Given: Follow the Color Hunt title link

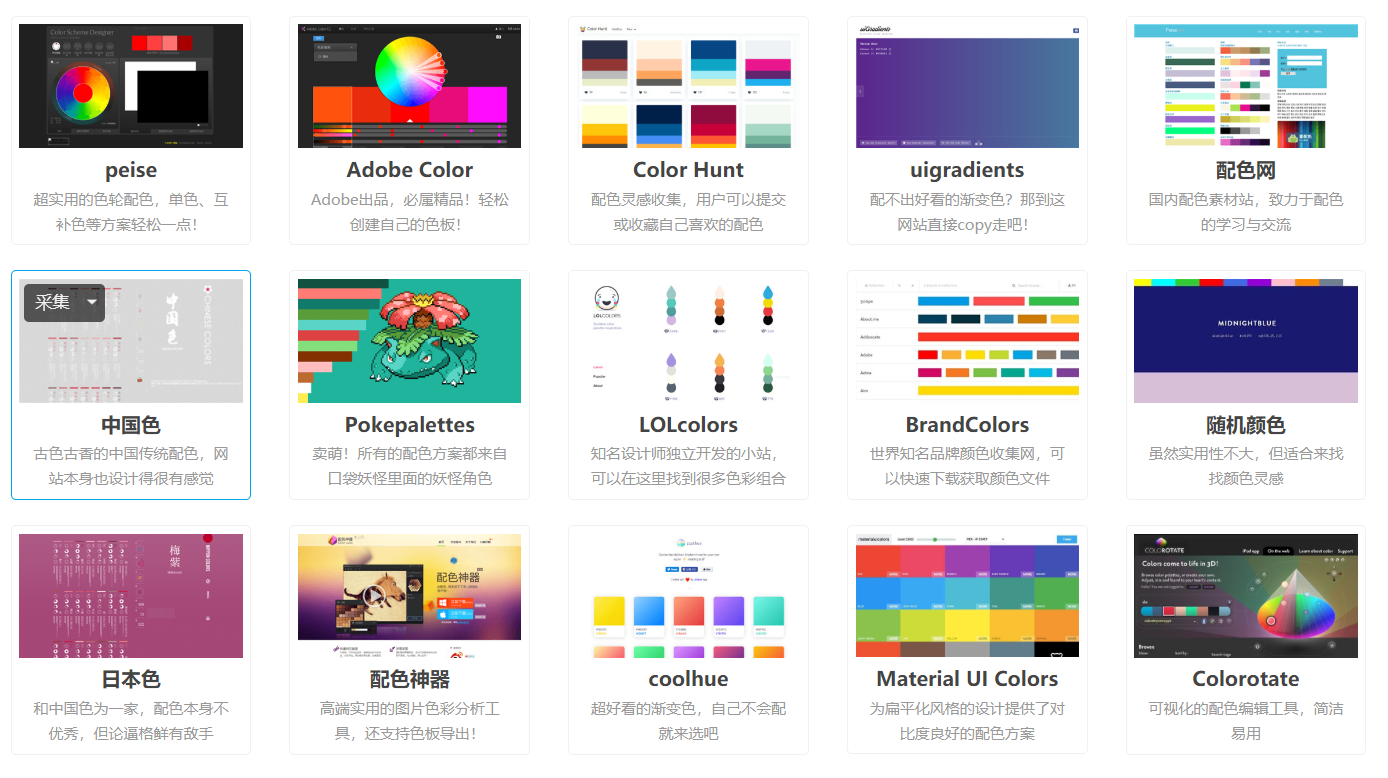Looking at the screenshot, I should point(689,170).
